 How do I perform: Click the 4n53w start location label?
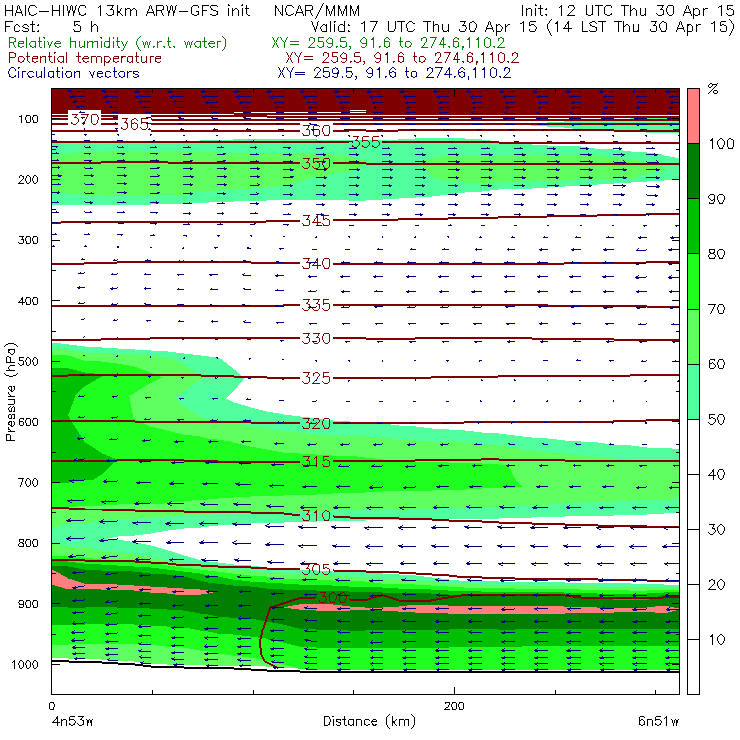tap(73, 722)
